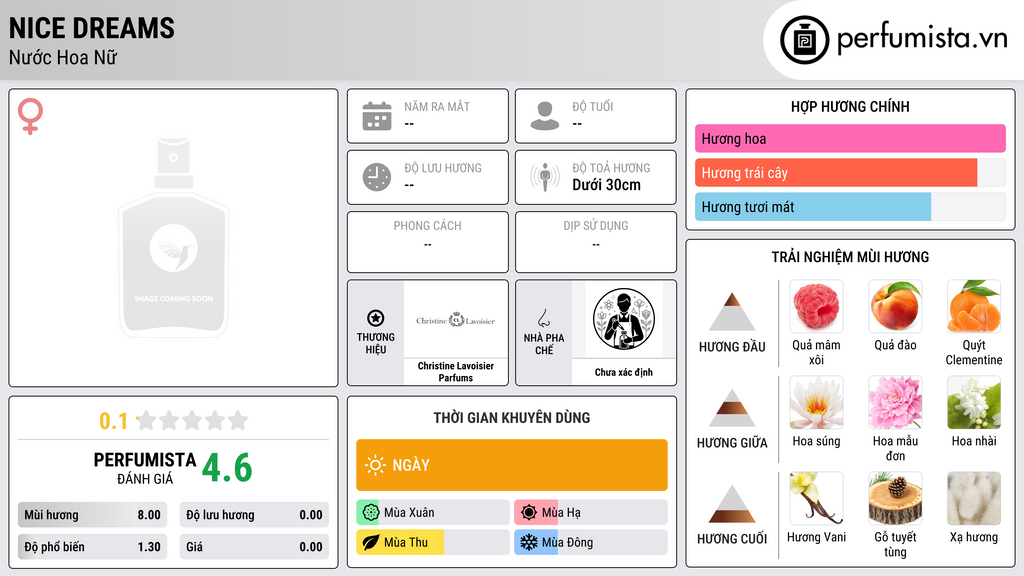Click the Chưa xác định perfumer label
This screenshot has width=1024, height=576.
click(624, 372)
